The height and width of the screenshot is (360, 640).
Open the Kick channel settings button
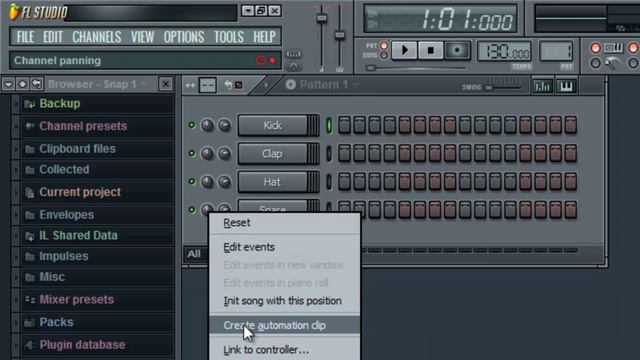pyautogui.click(x=272, y=125)
